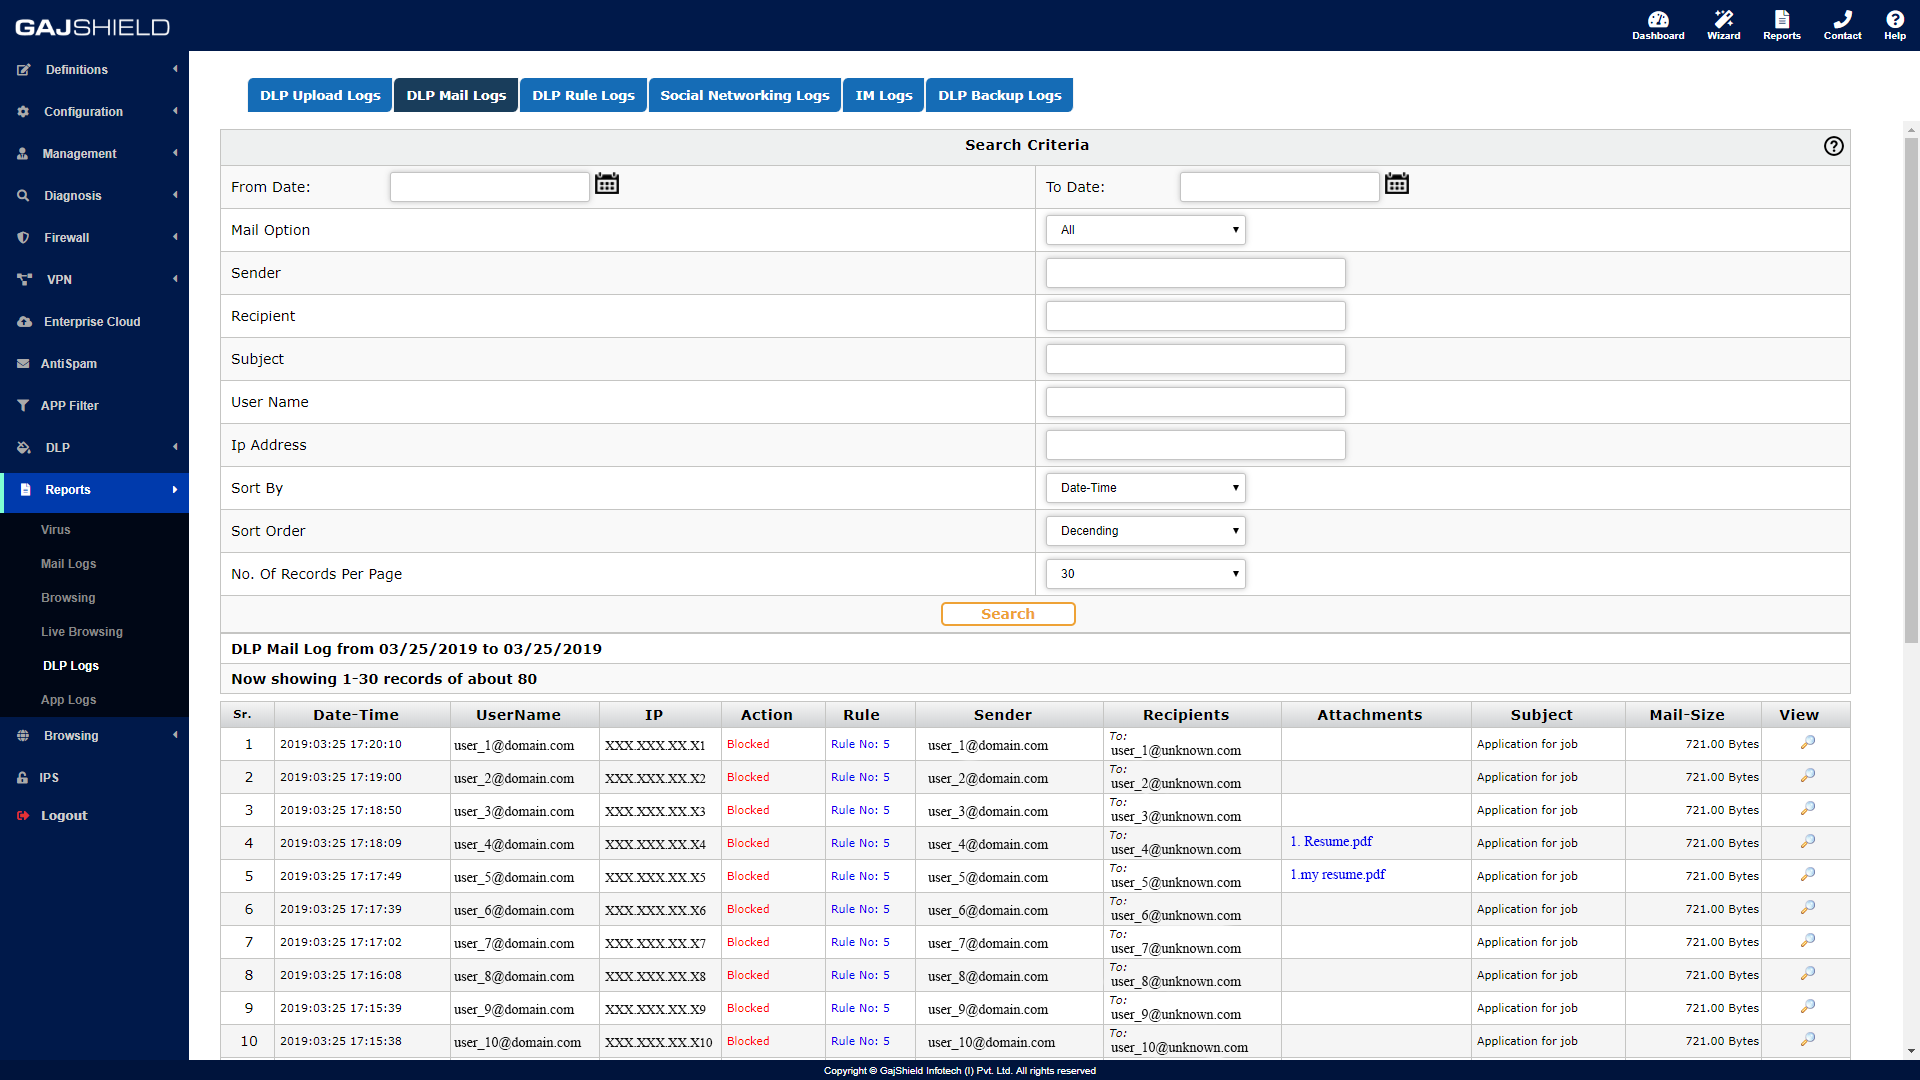Open App Logs in sidebar submenu

[68, 700]
